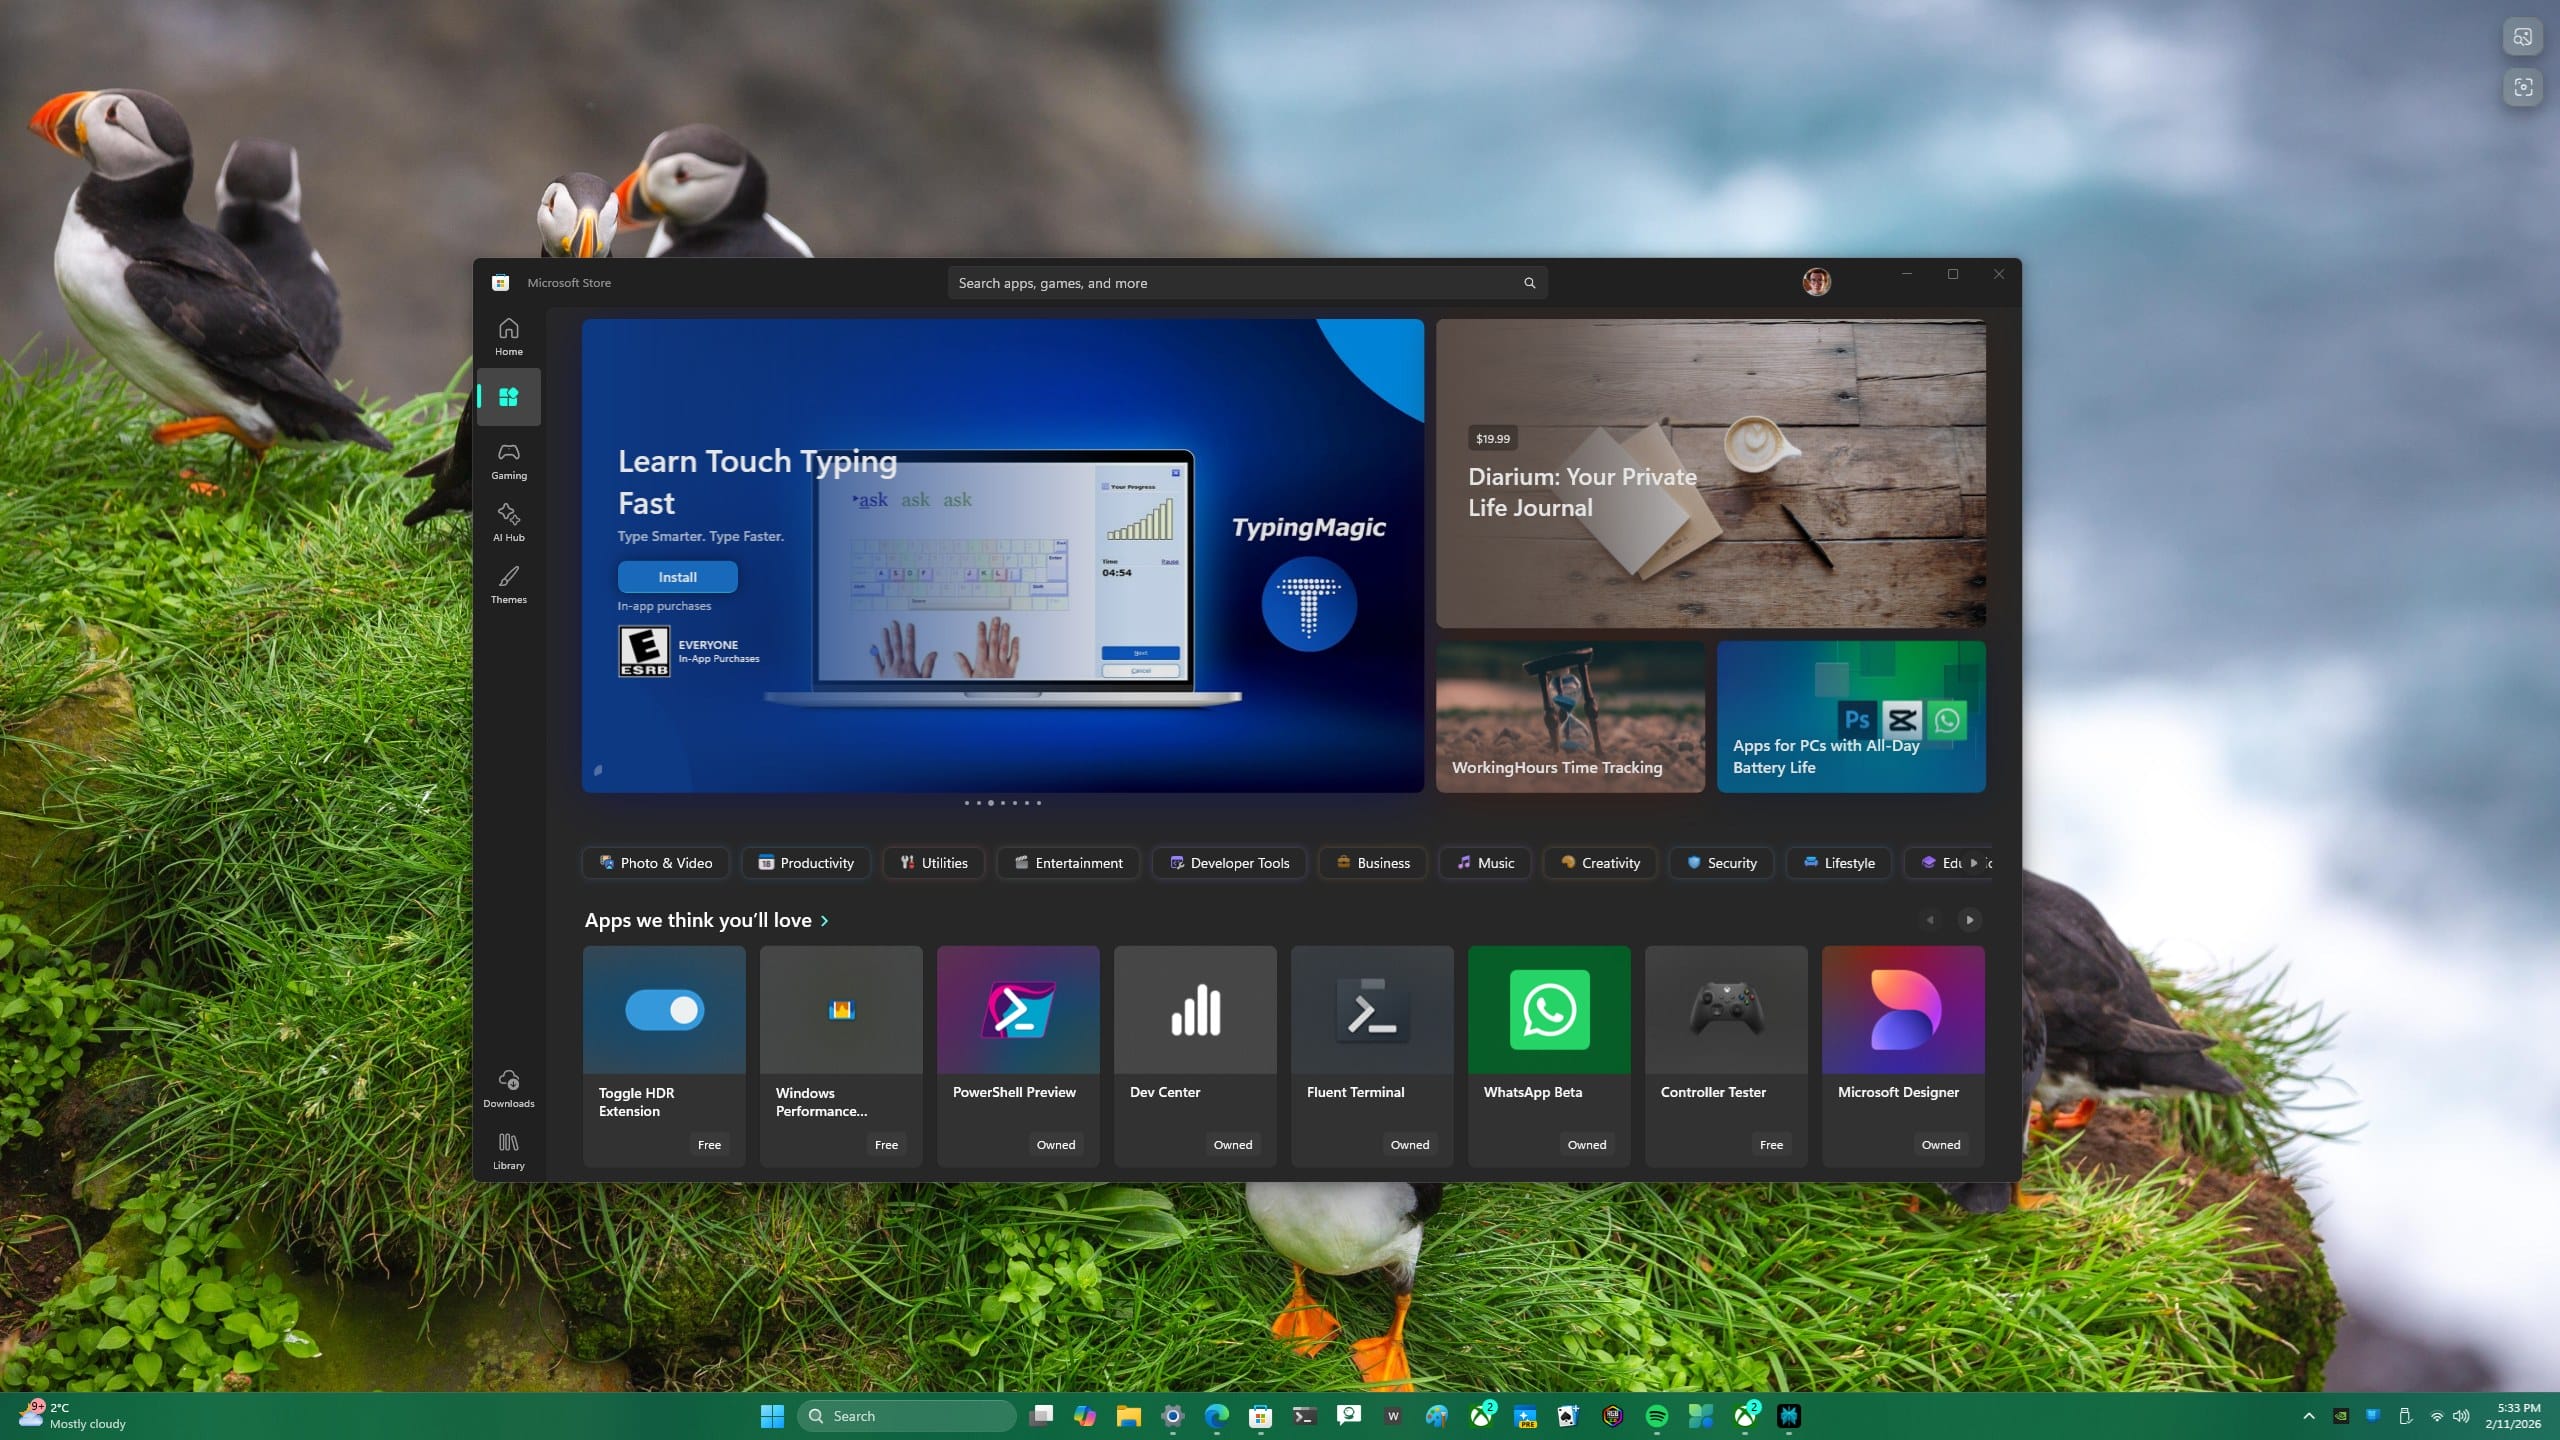
Task: Open the WorkingHours Time Tracking tile
Action: tap(1570, 716)
